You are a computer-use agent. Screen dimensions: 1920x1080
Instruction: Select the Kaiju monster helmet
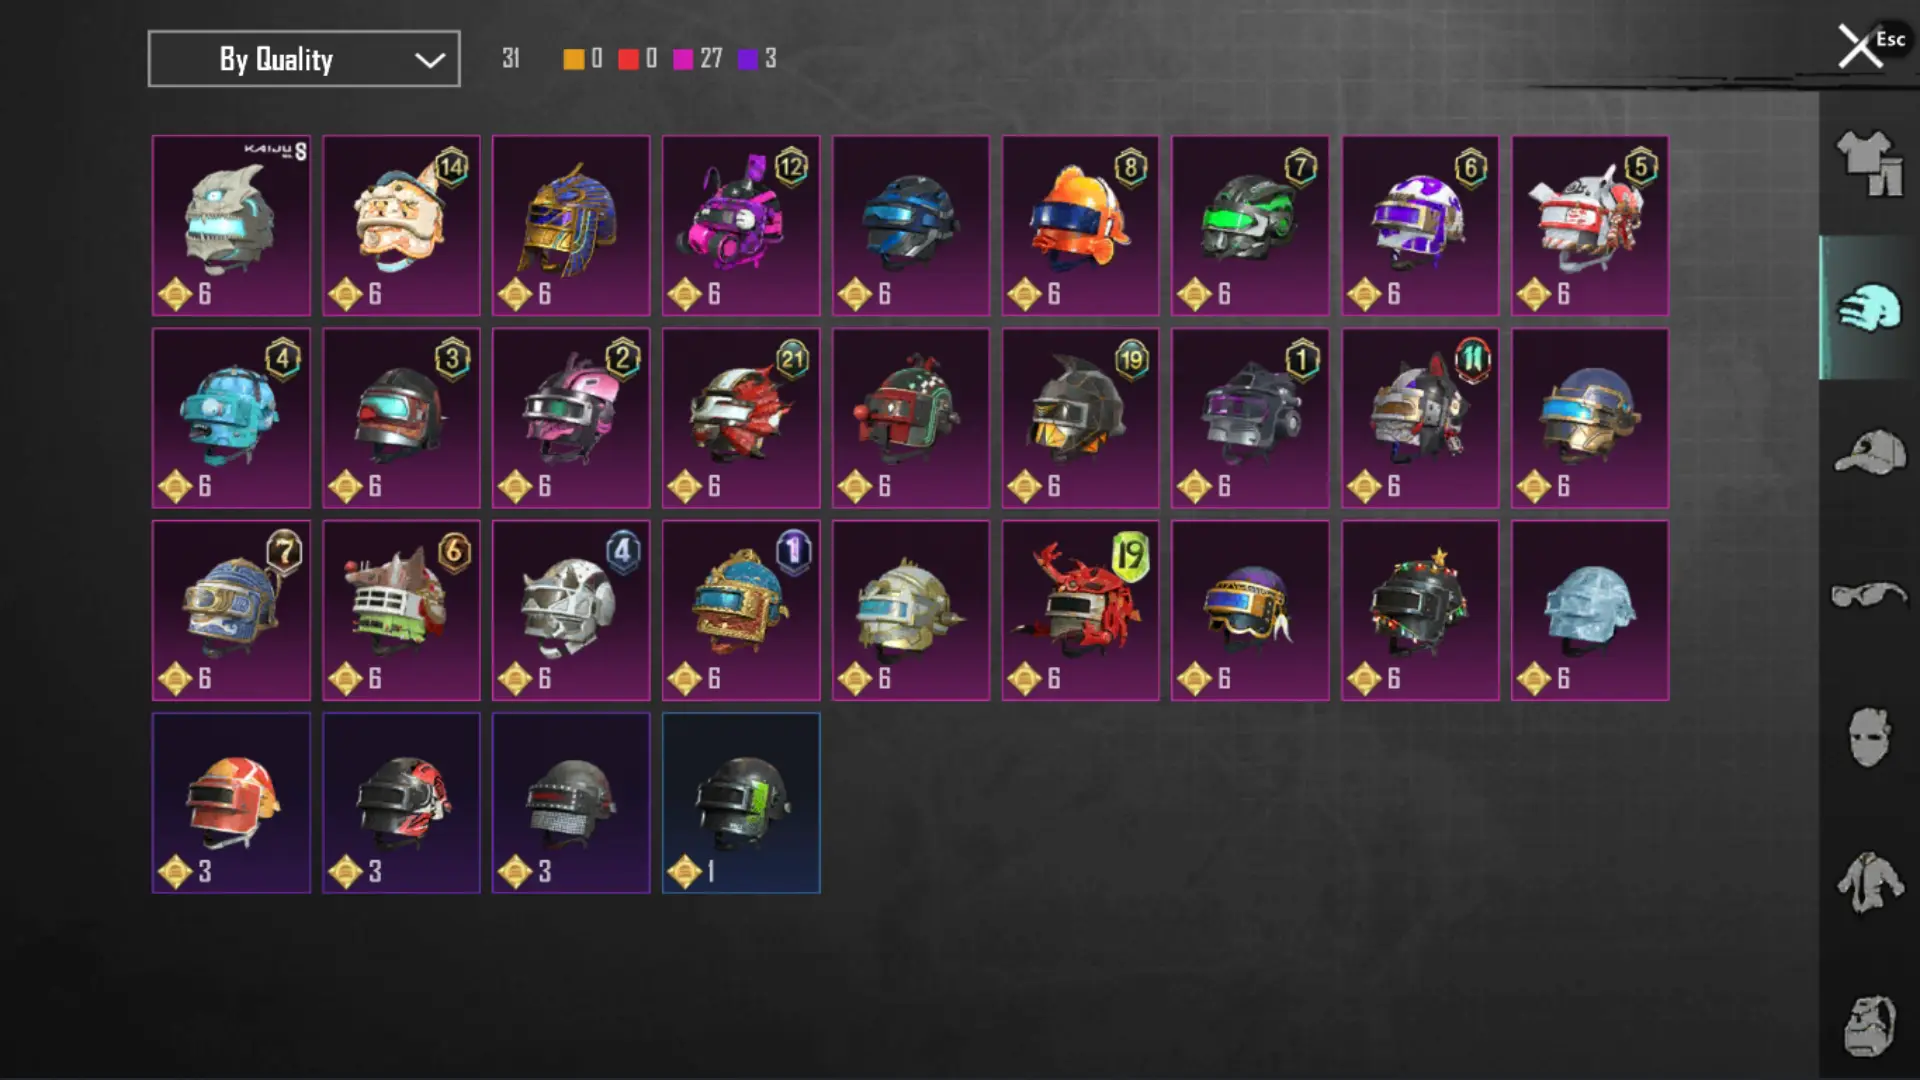point(231,226)
